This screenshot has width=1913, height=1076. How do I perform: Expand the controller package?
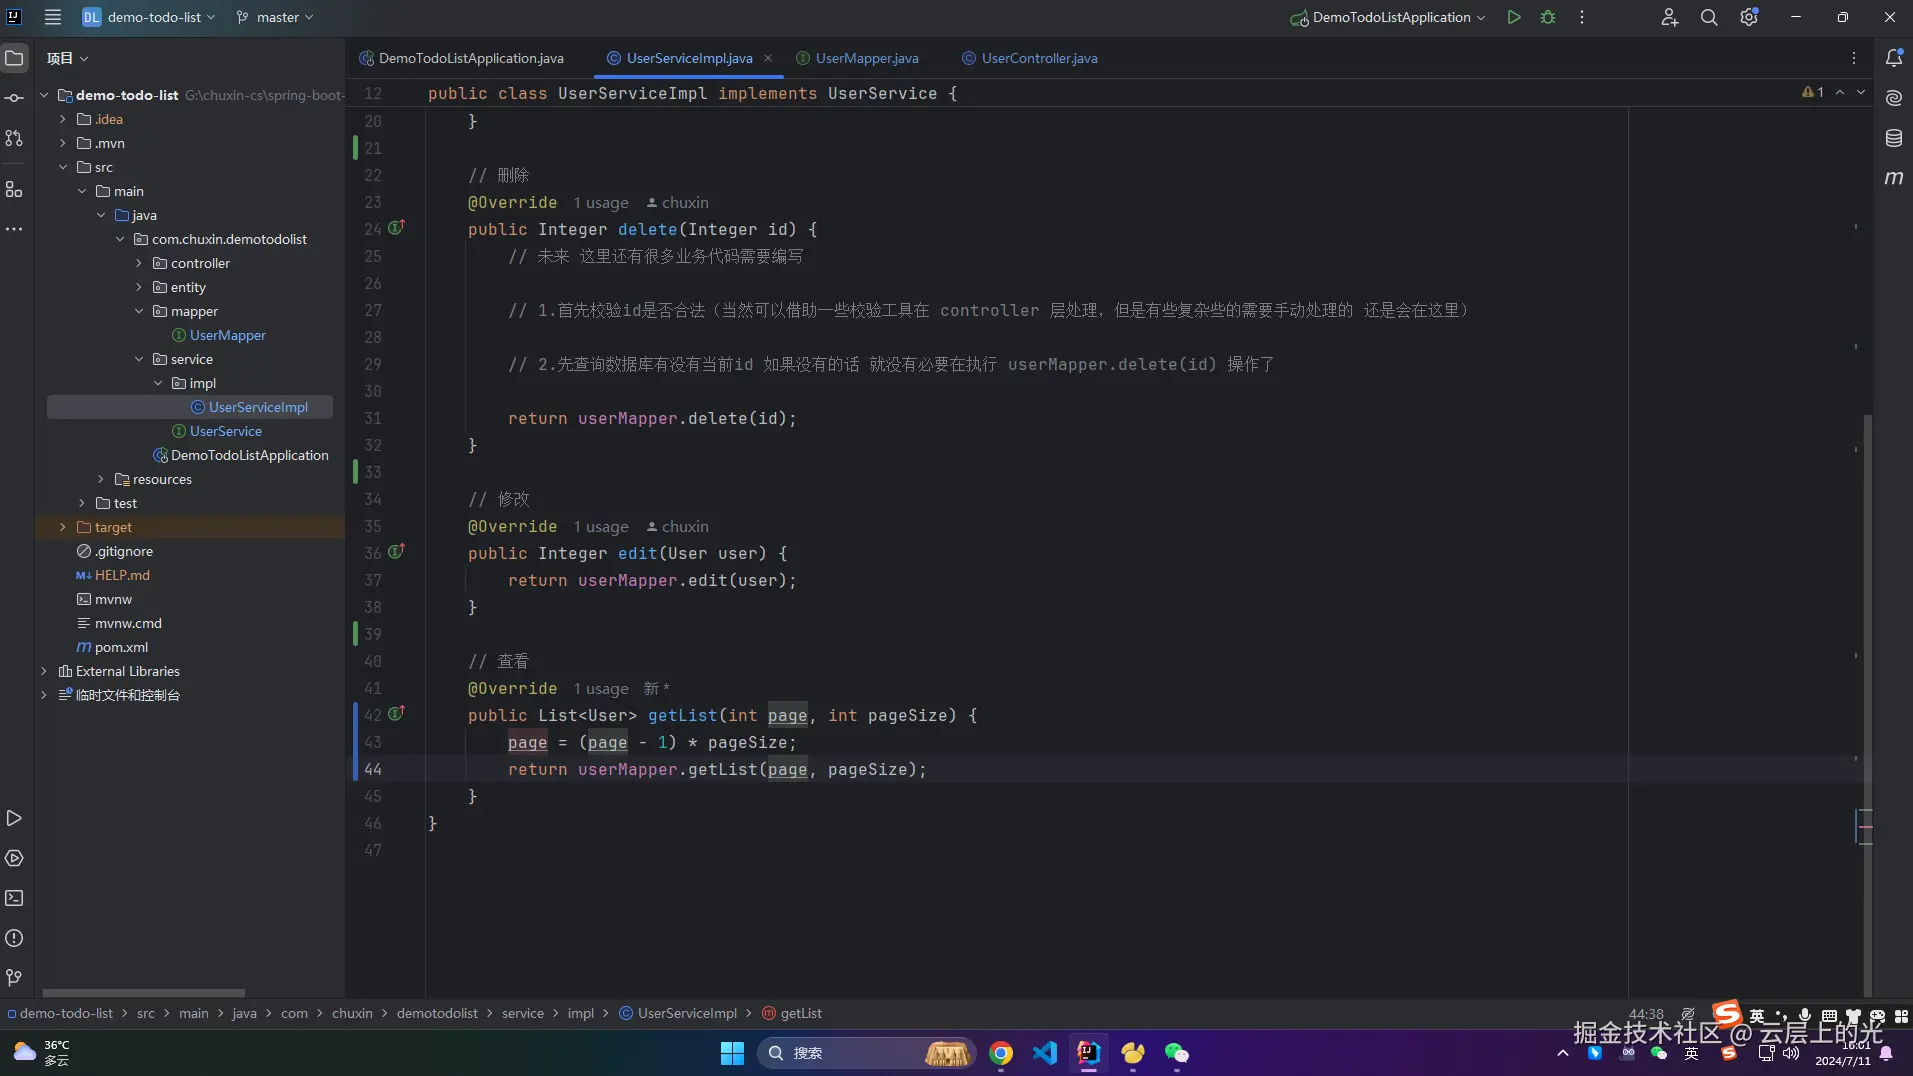pyautogui.click(x=139, y=263)
